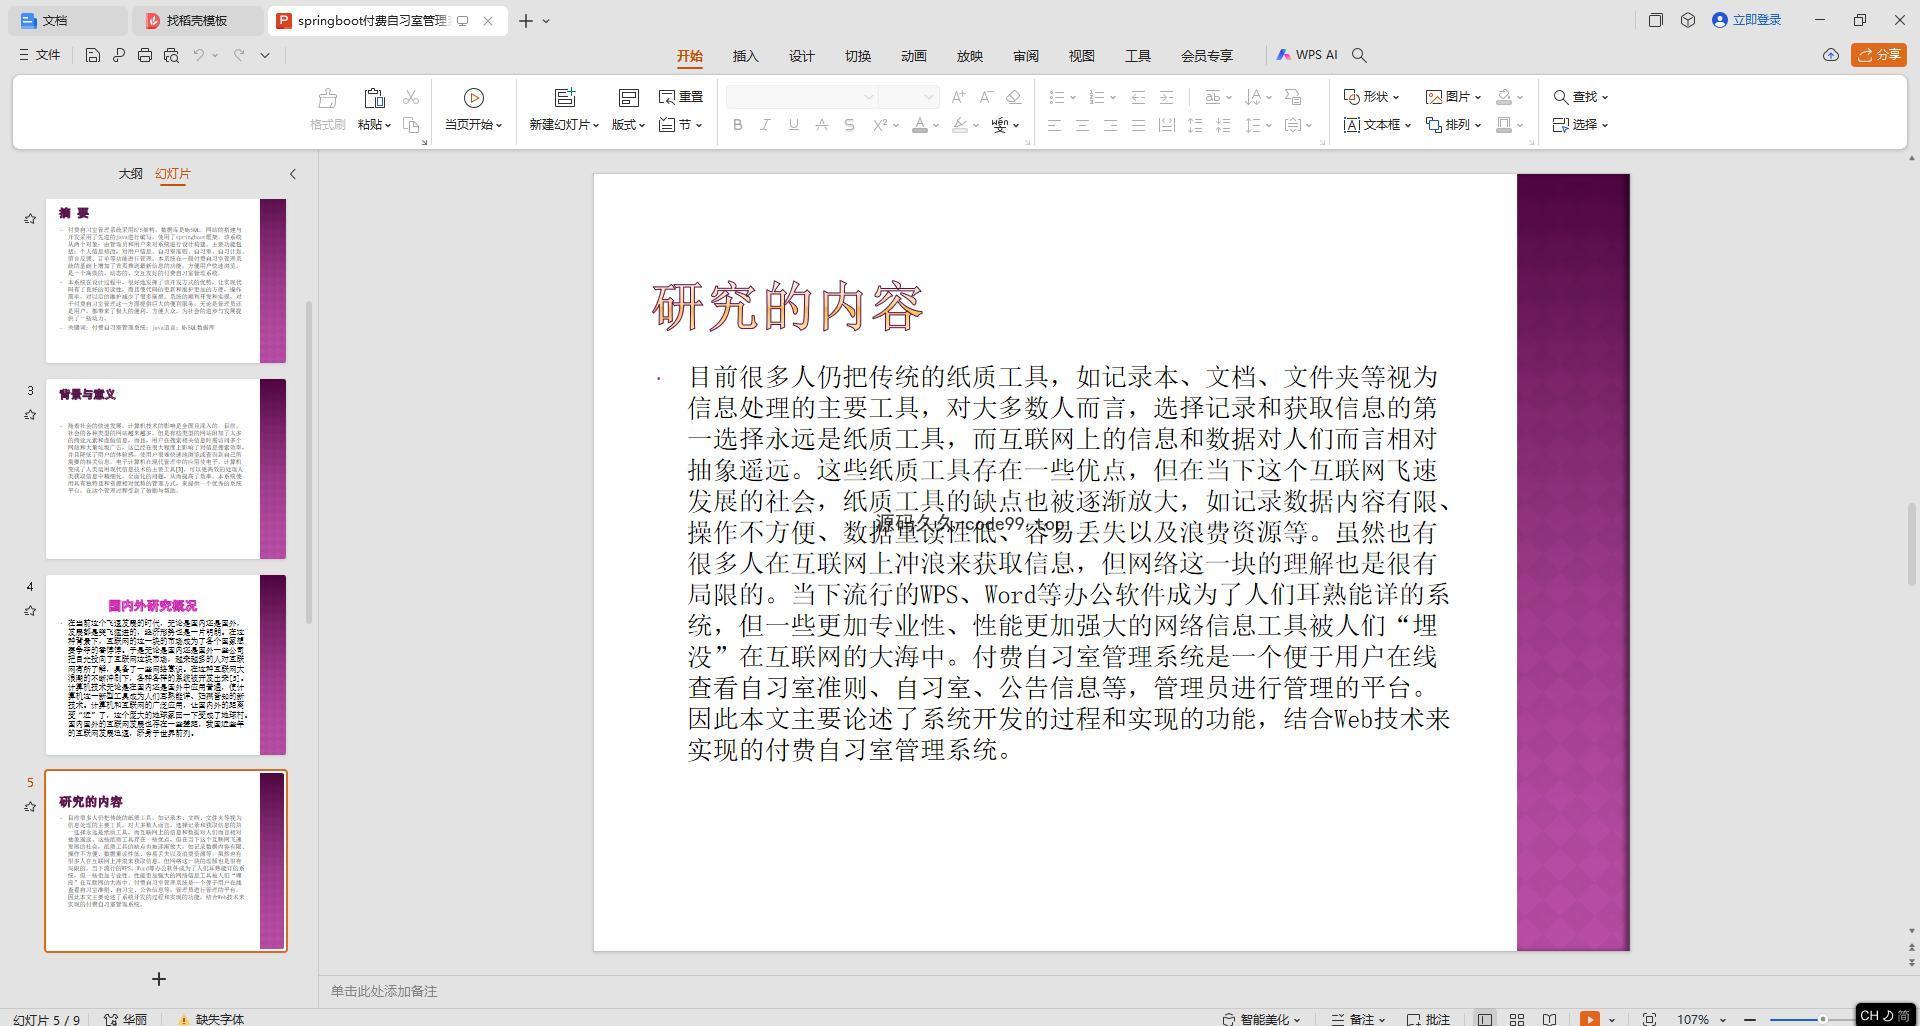Open the Find (查找) dropdown
1920x1026 pixels.
1580,97
